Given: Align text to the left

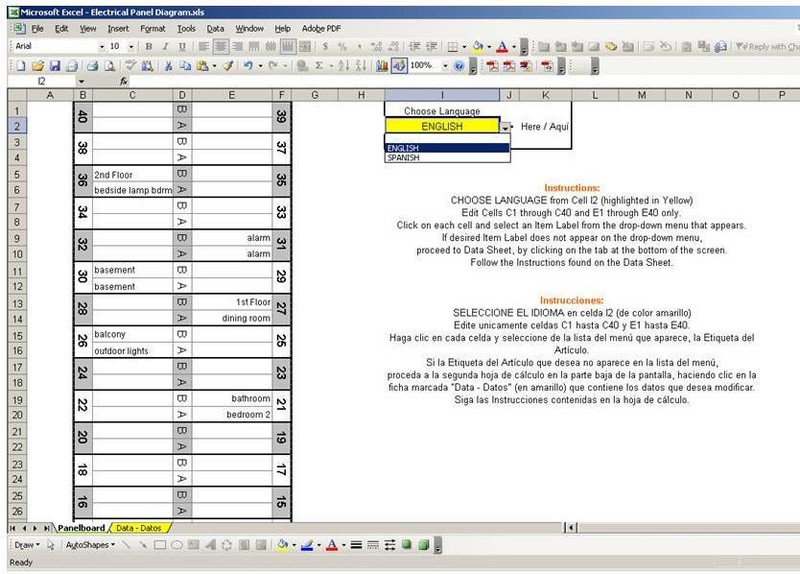Looking at the screenshot, I should (x=204, y=47).
